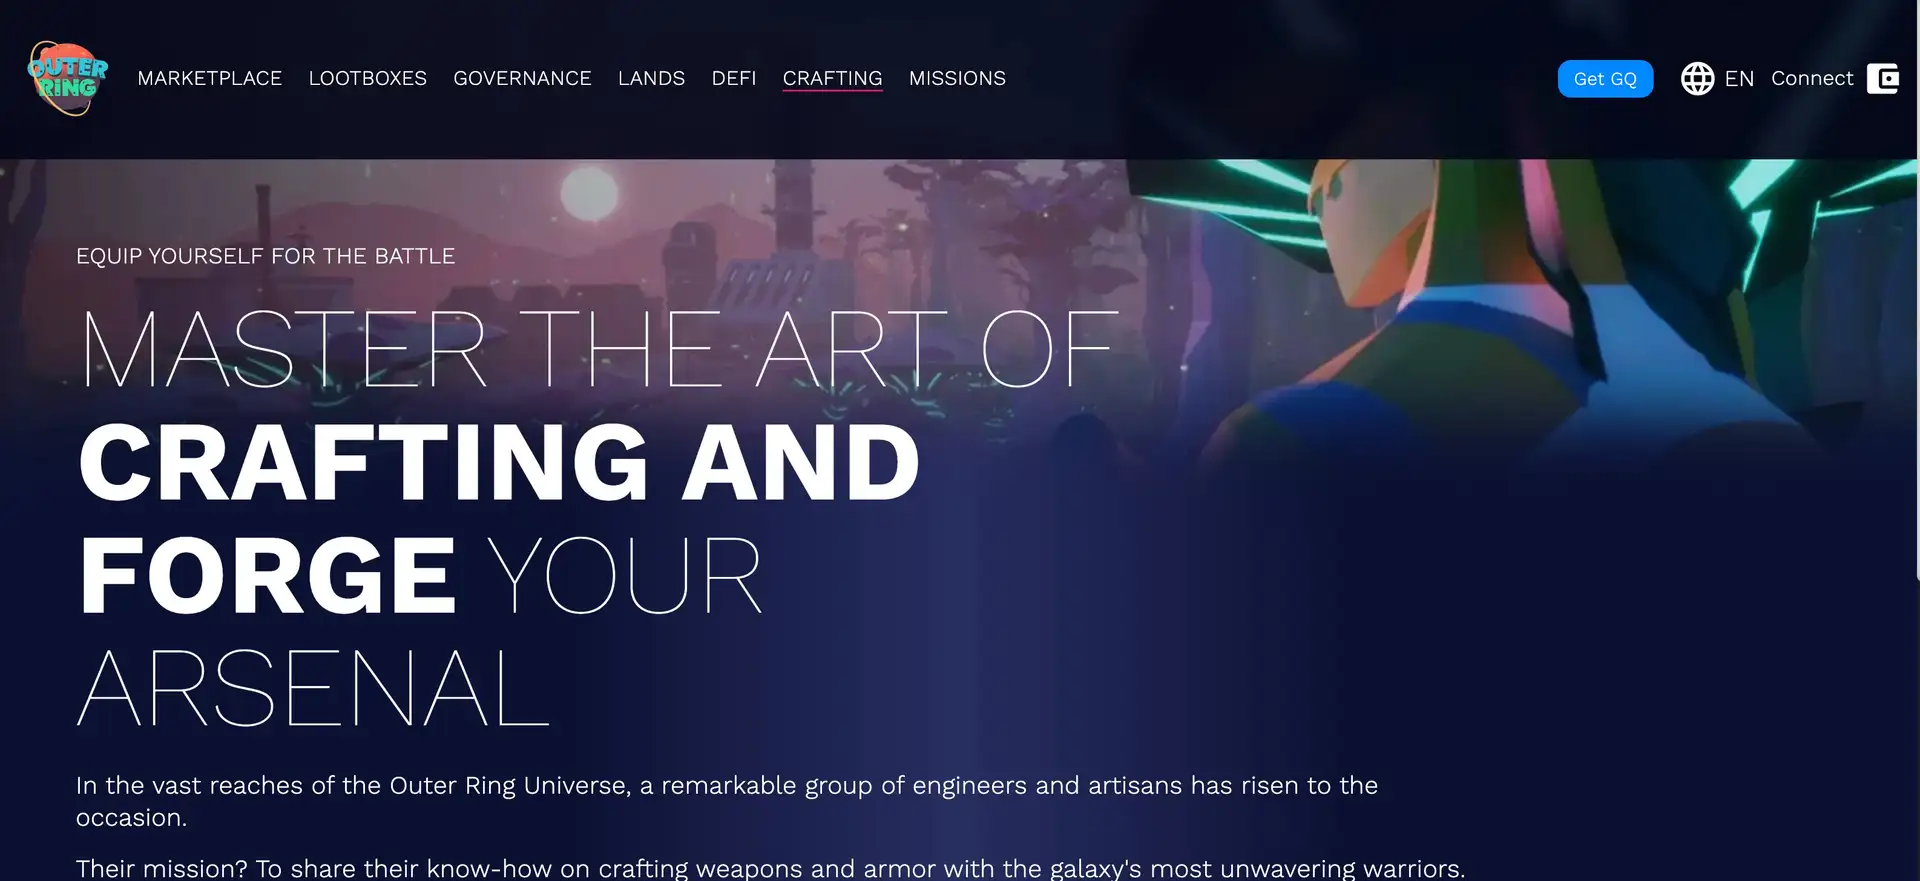
Task: Click the 'Equip yourself for the battle' subtitle
Action: tap(265, 256)
